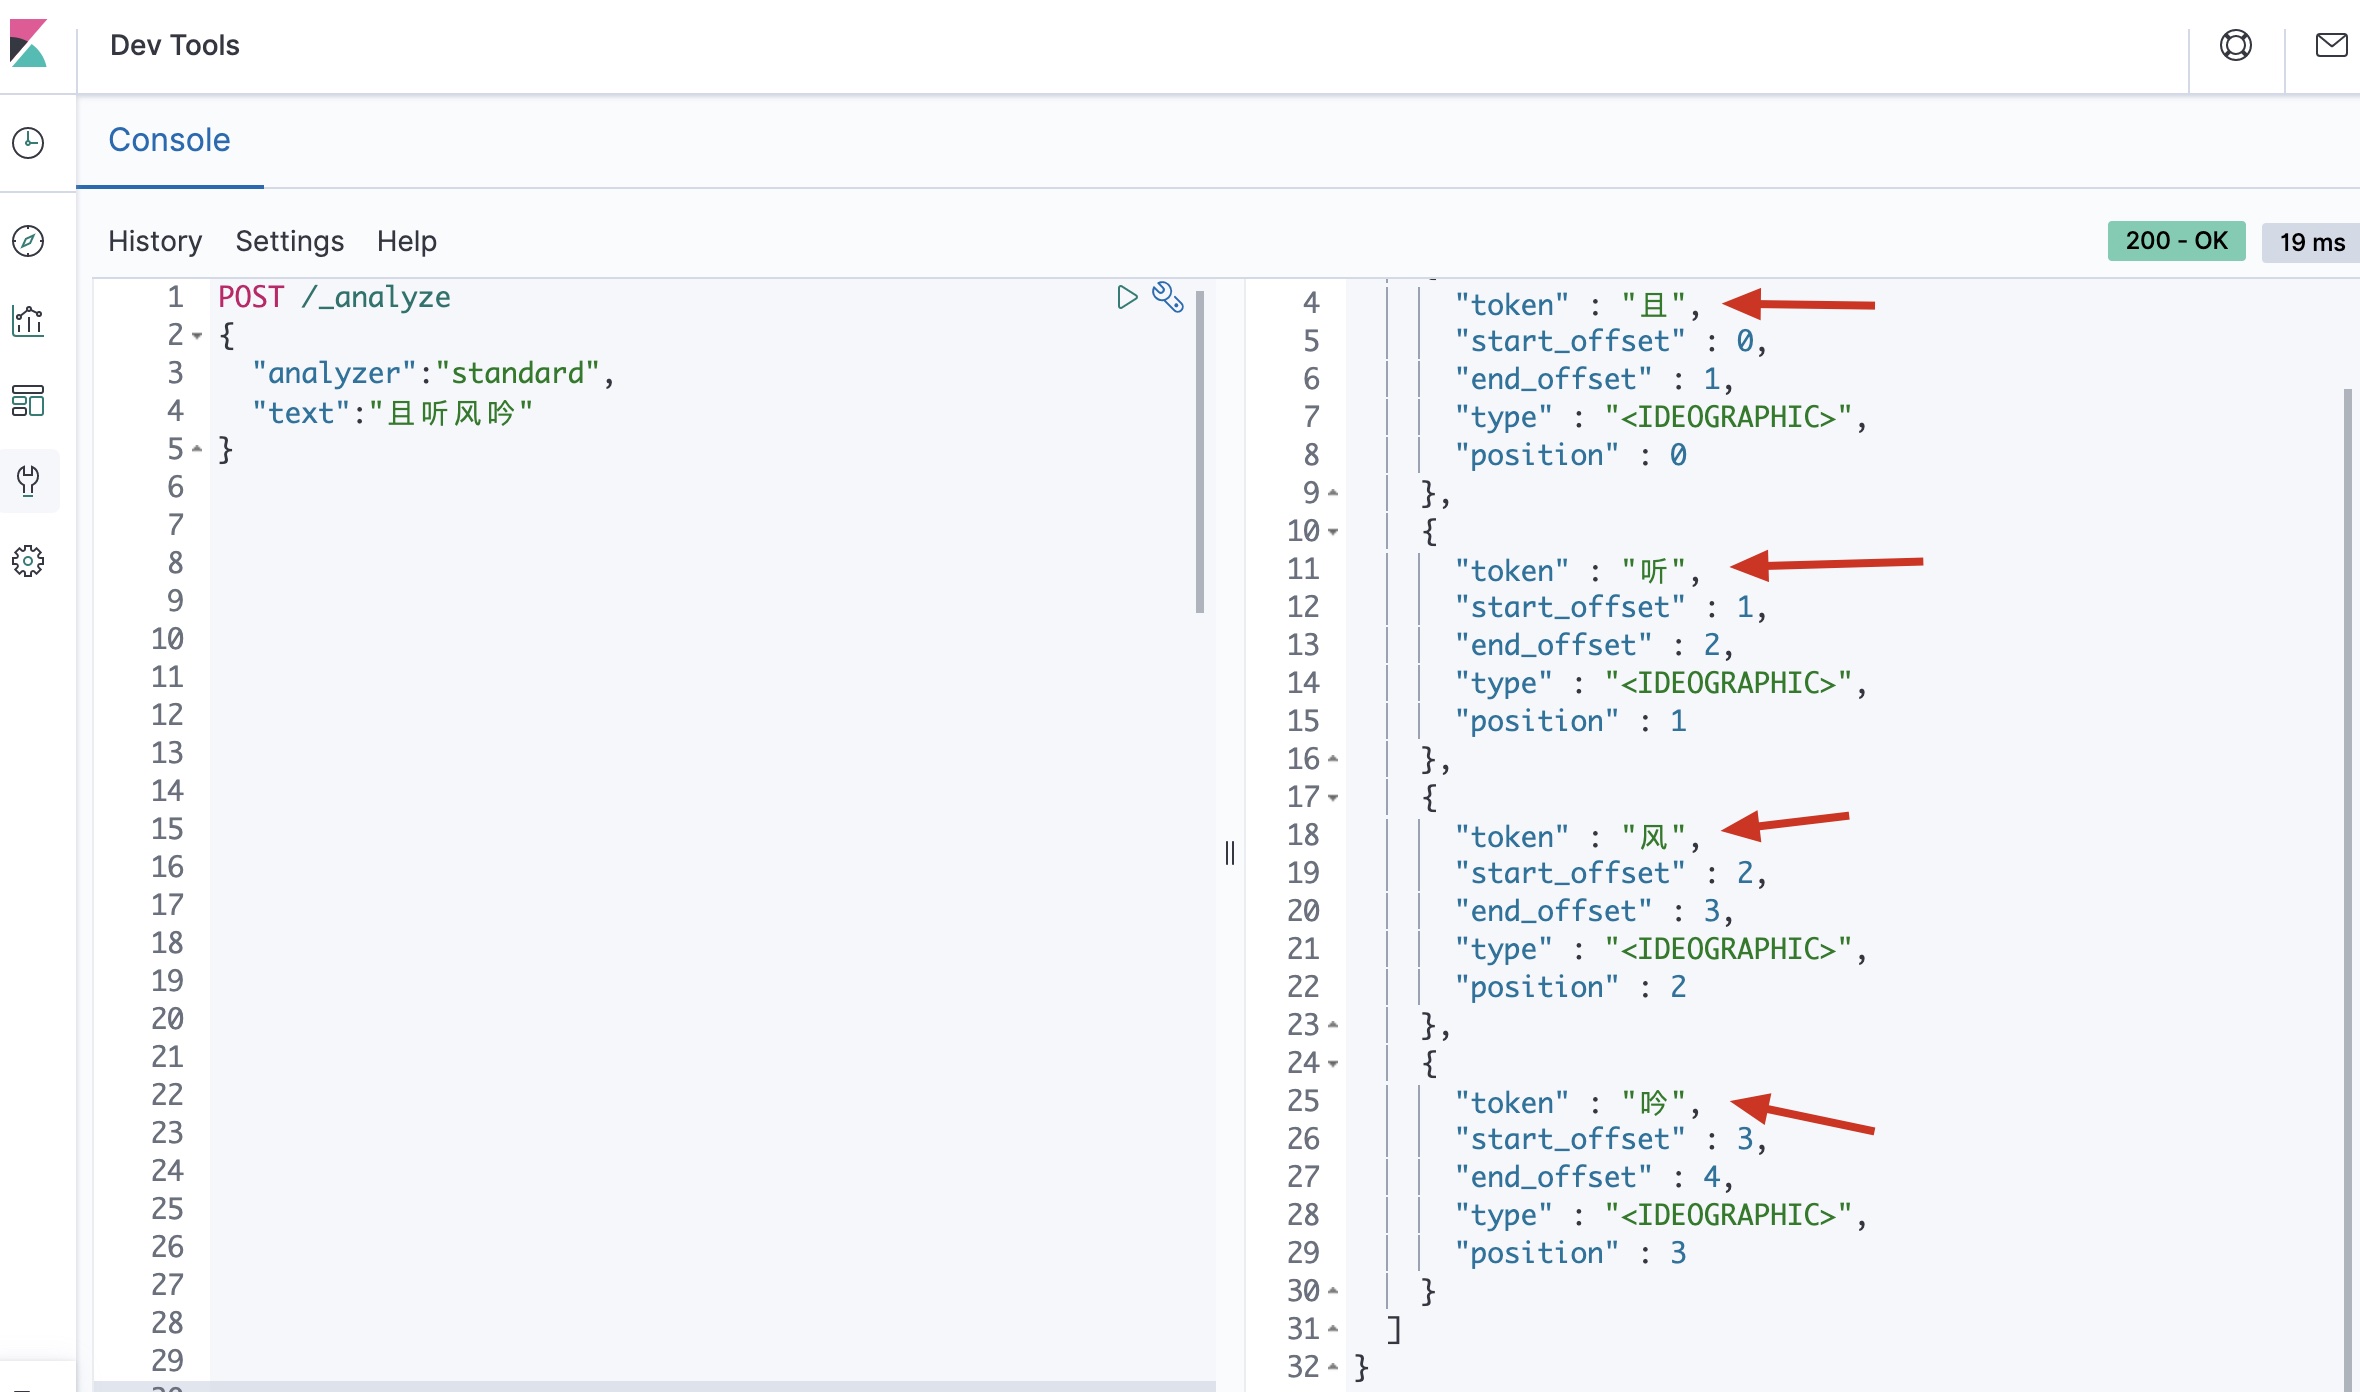The image size is (2360, 1392).
Task: Run the request with play icon
Action: pos(1127,297)
